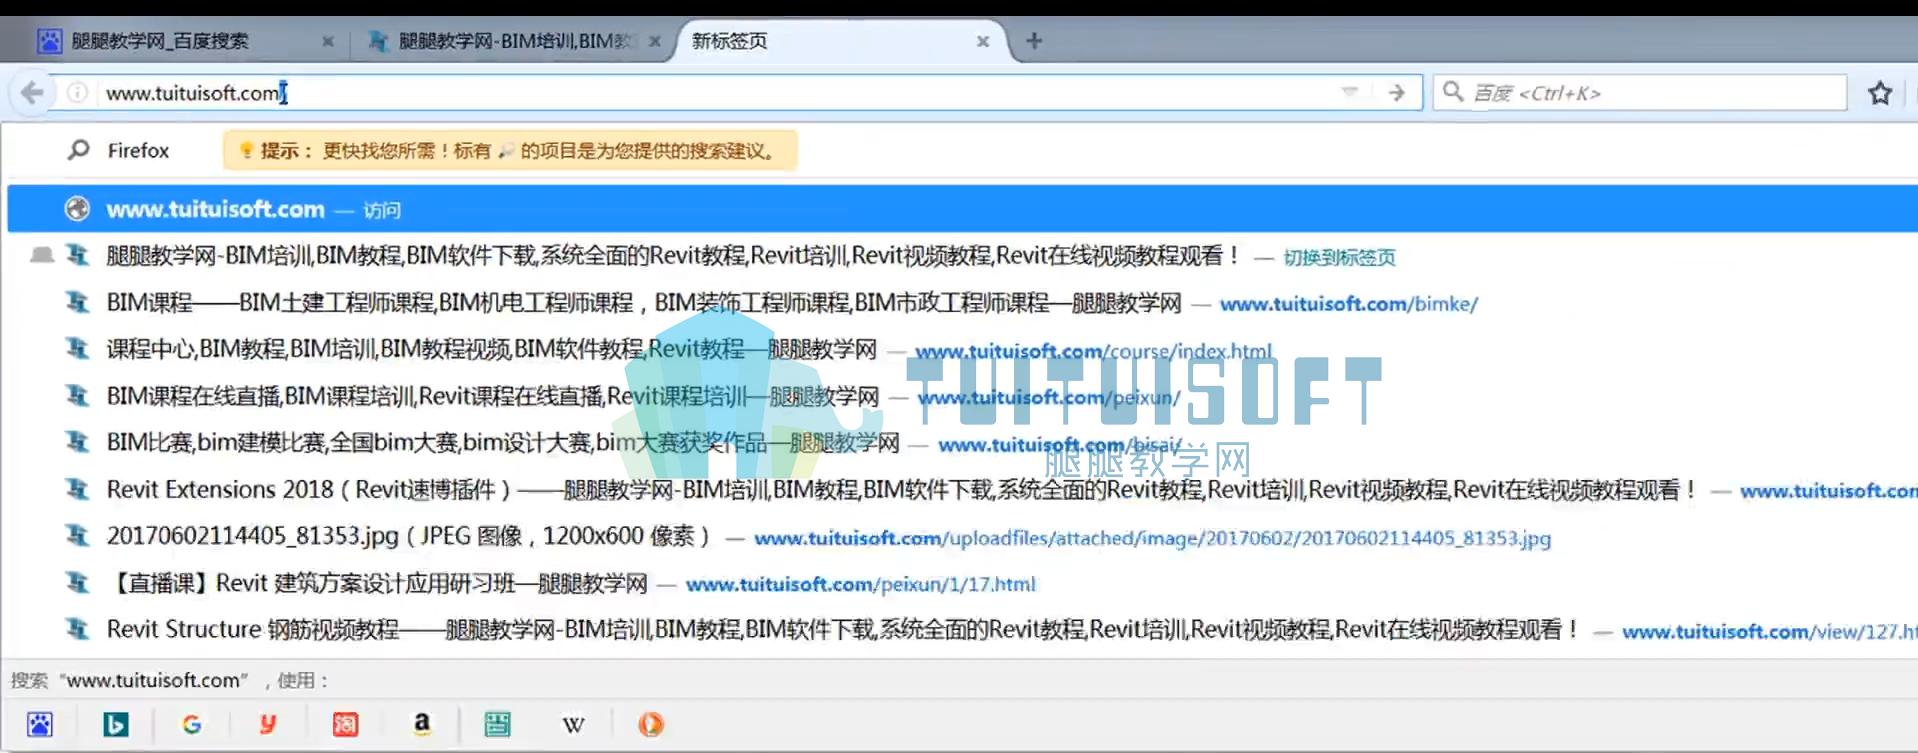The width and height of the screenshot is (1918, 753).
Task: Search with DuckDuckGo engine icon
Action: 650,724
